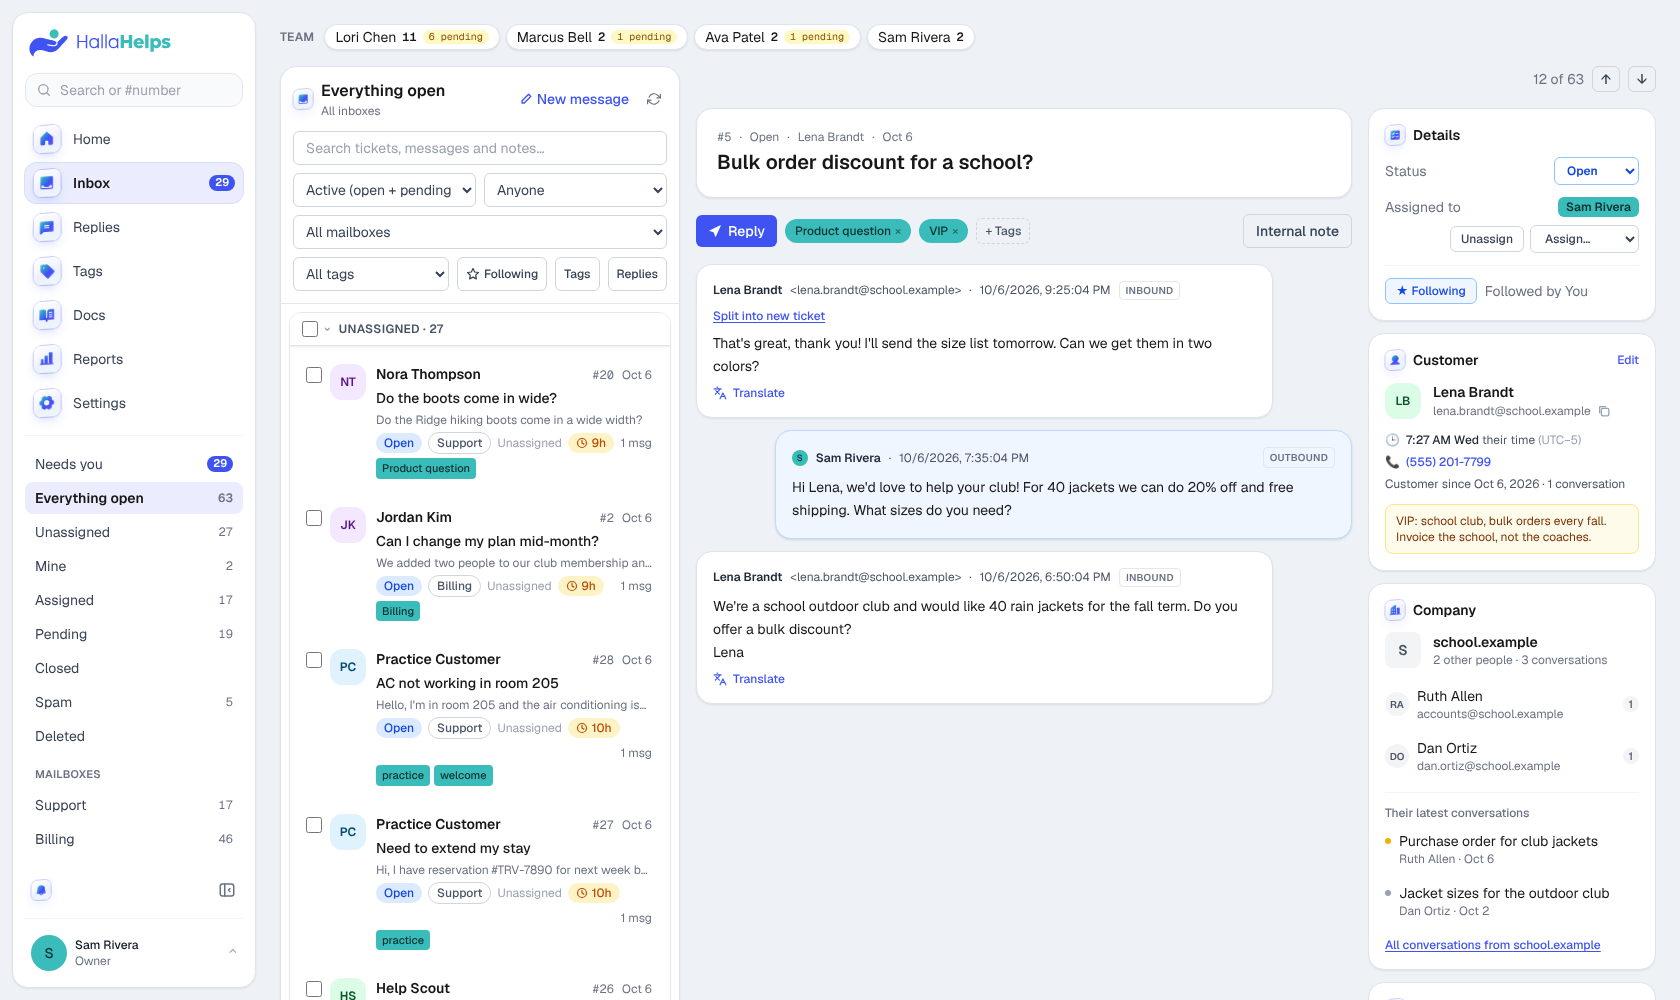Remove the VIP tag
Image resolution: width=1680 pixels, height=1000 pixels.
point(955,232)
